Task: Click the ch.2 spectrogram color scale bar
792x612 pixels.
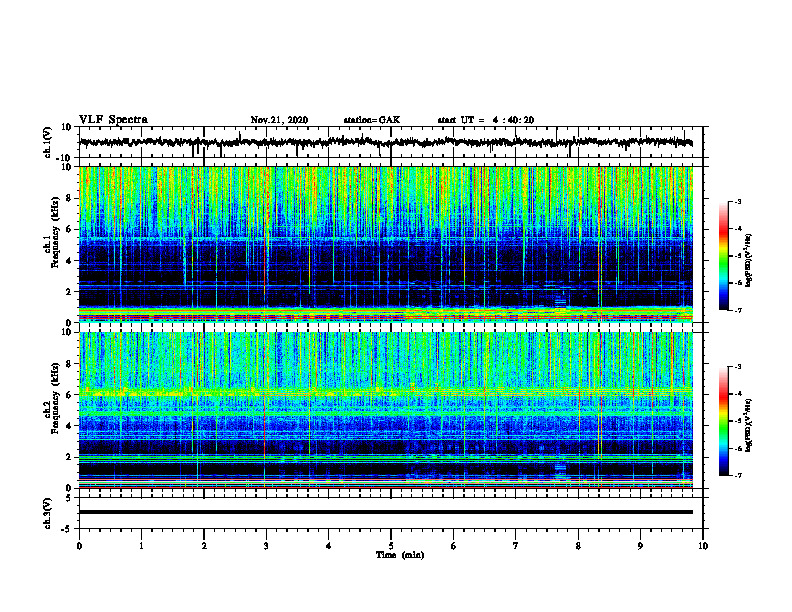Action: coord(723,421)
